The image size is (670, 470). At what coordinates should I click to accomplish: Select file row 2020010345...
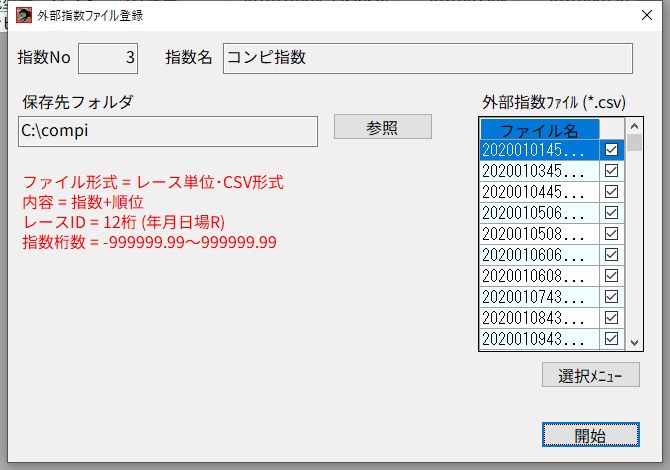coord(540,171)
